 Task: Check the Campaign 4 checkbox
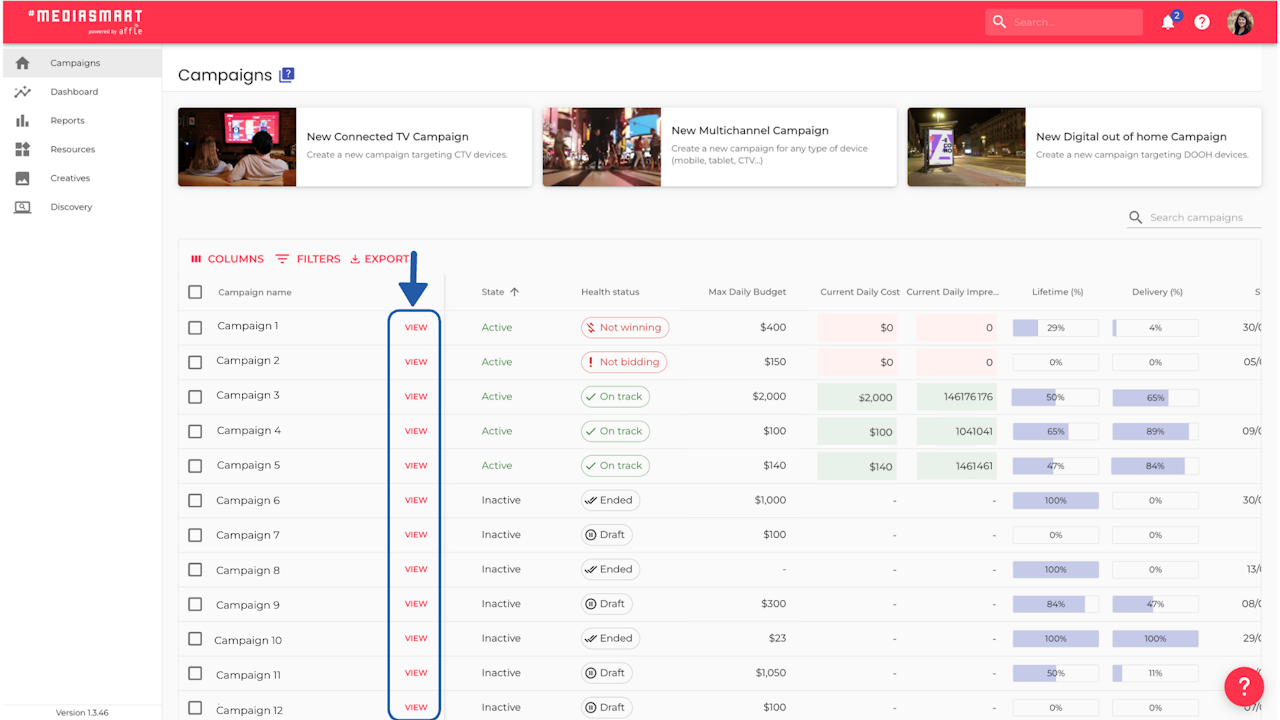tap(195, 431)
